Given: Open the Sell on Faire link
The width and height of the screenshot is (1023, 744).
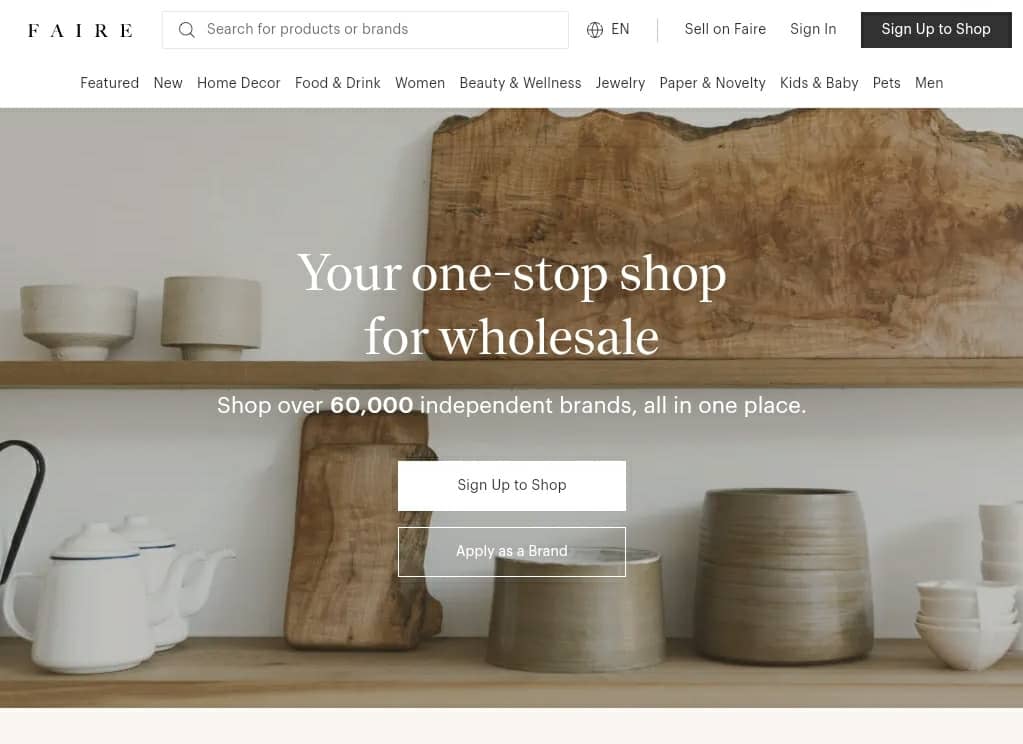Looking at the screenshot, I should [x=725, y=29].
